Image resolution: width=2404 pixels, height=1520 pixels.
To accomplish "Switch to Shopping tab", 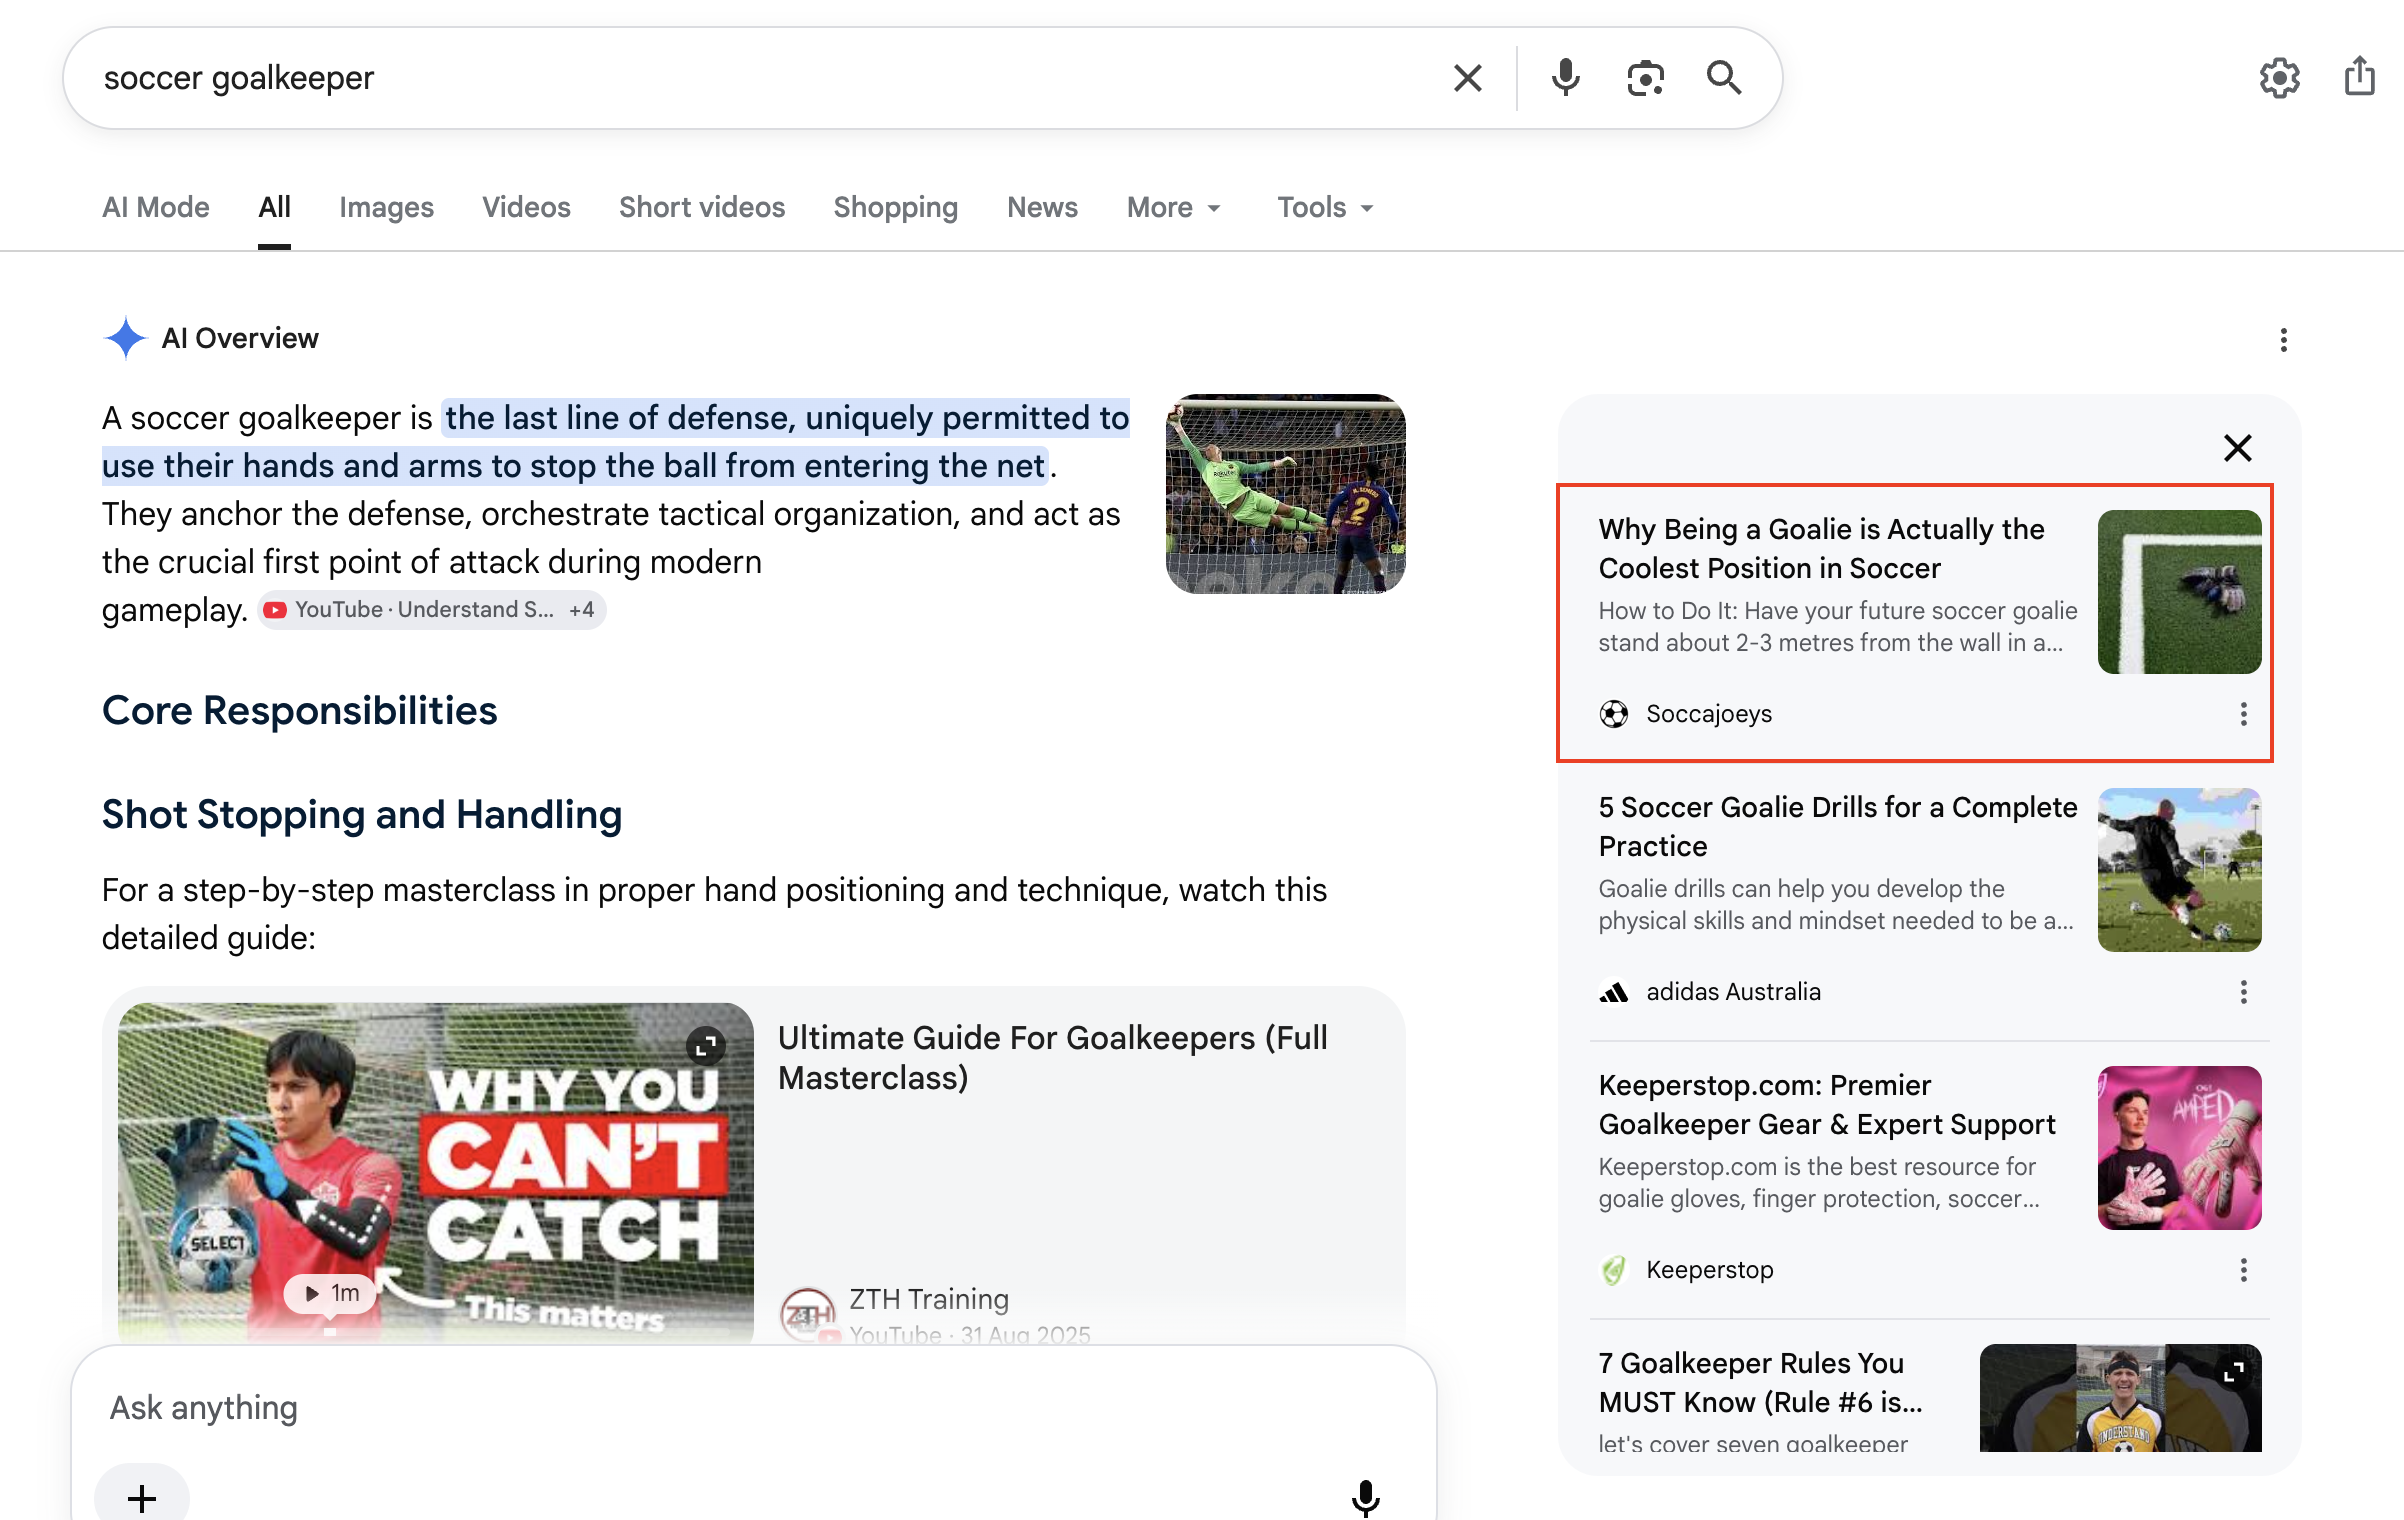I will click(896, 207).
